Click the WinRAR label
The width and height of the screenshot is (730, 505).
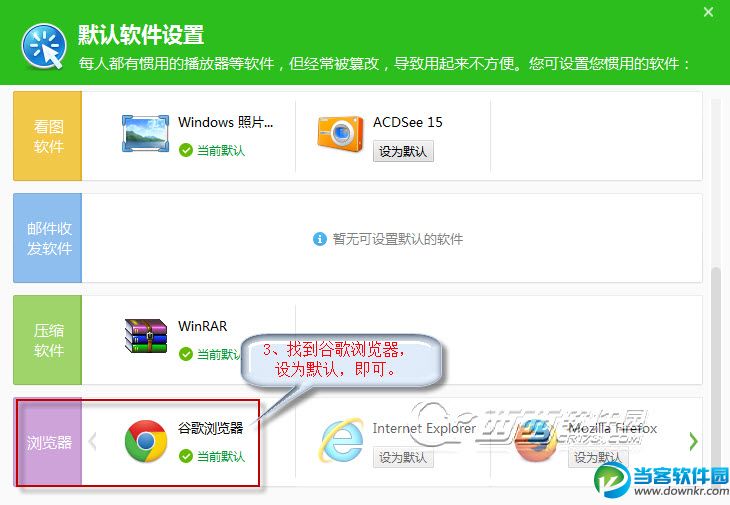(203, 326)
